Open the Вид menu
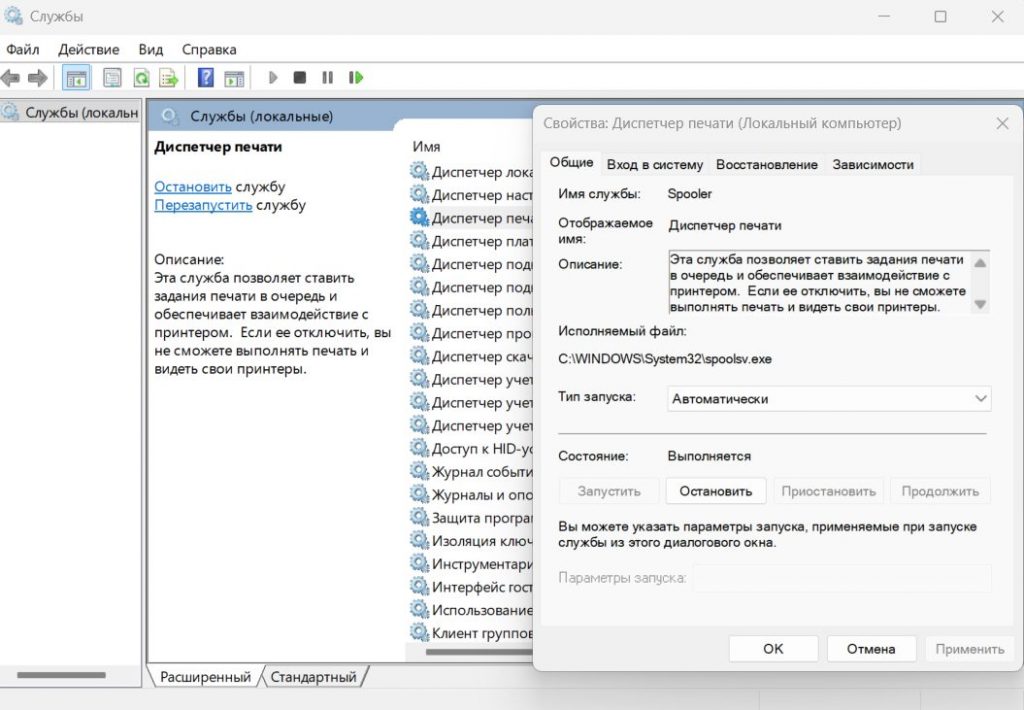This screenshot has height=710, width=1024. 150,49
